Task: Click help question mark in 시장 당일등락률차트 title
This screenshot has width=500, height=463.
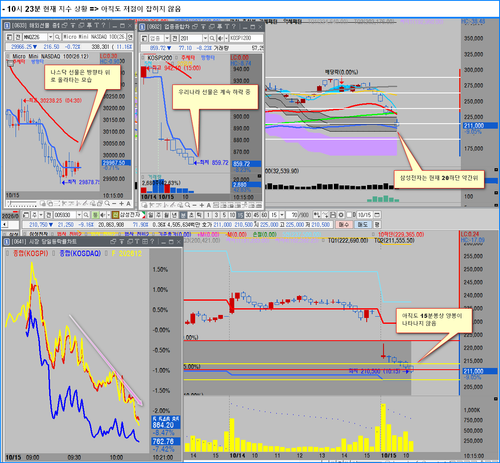Action: (152, 241)
